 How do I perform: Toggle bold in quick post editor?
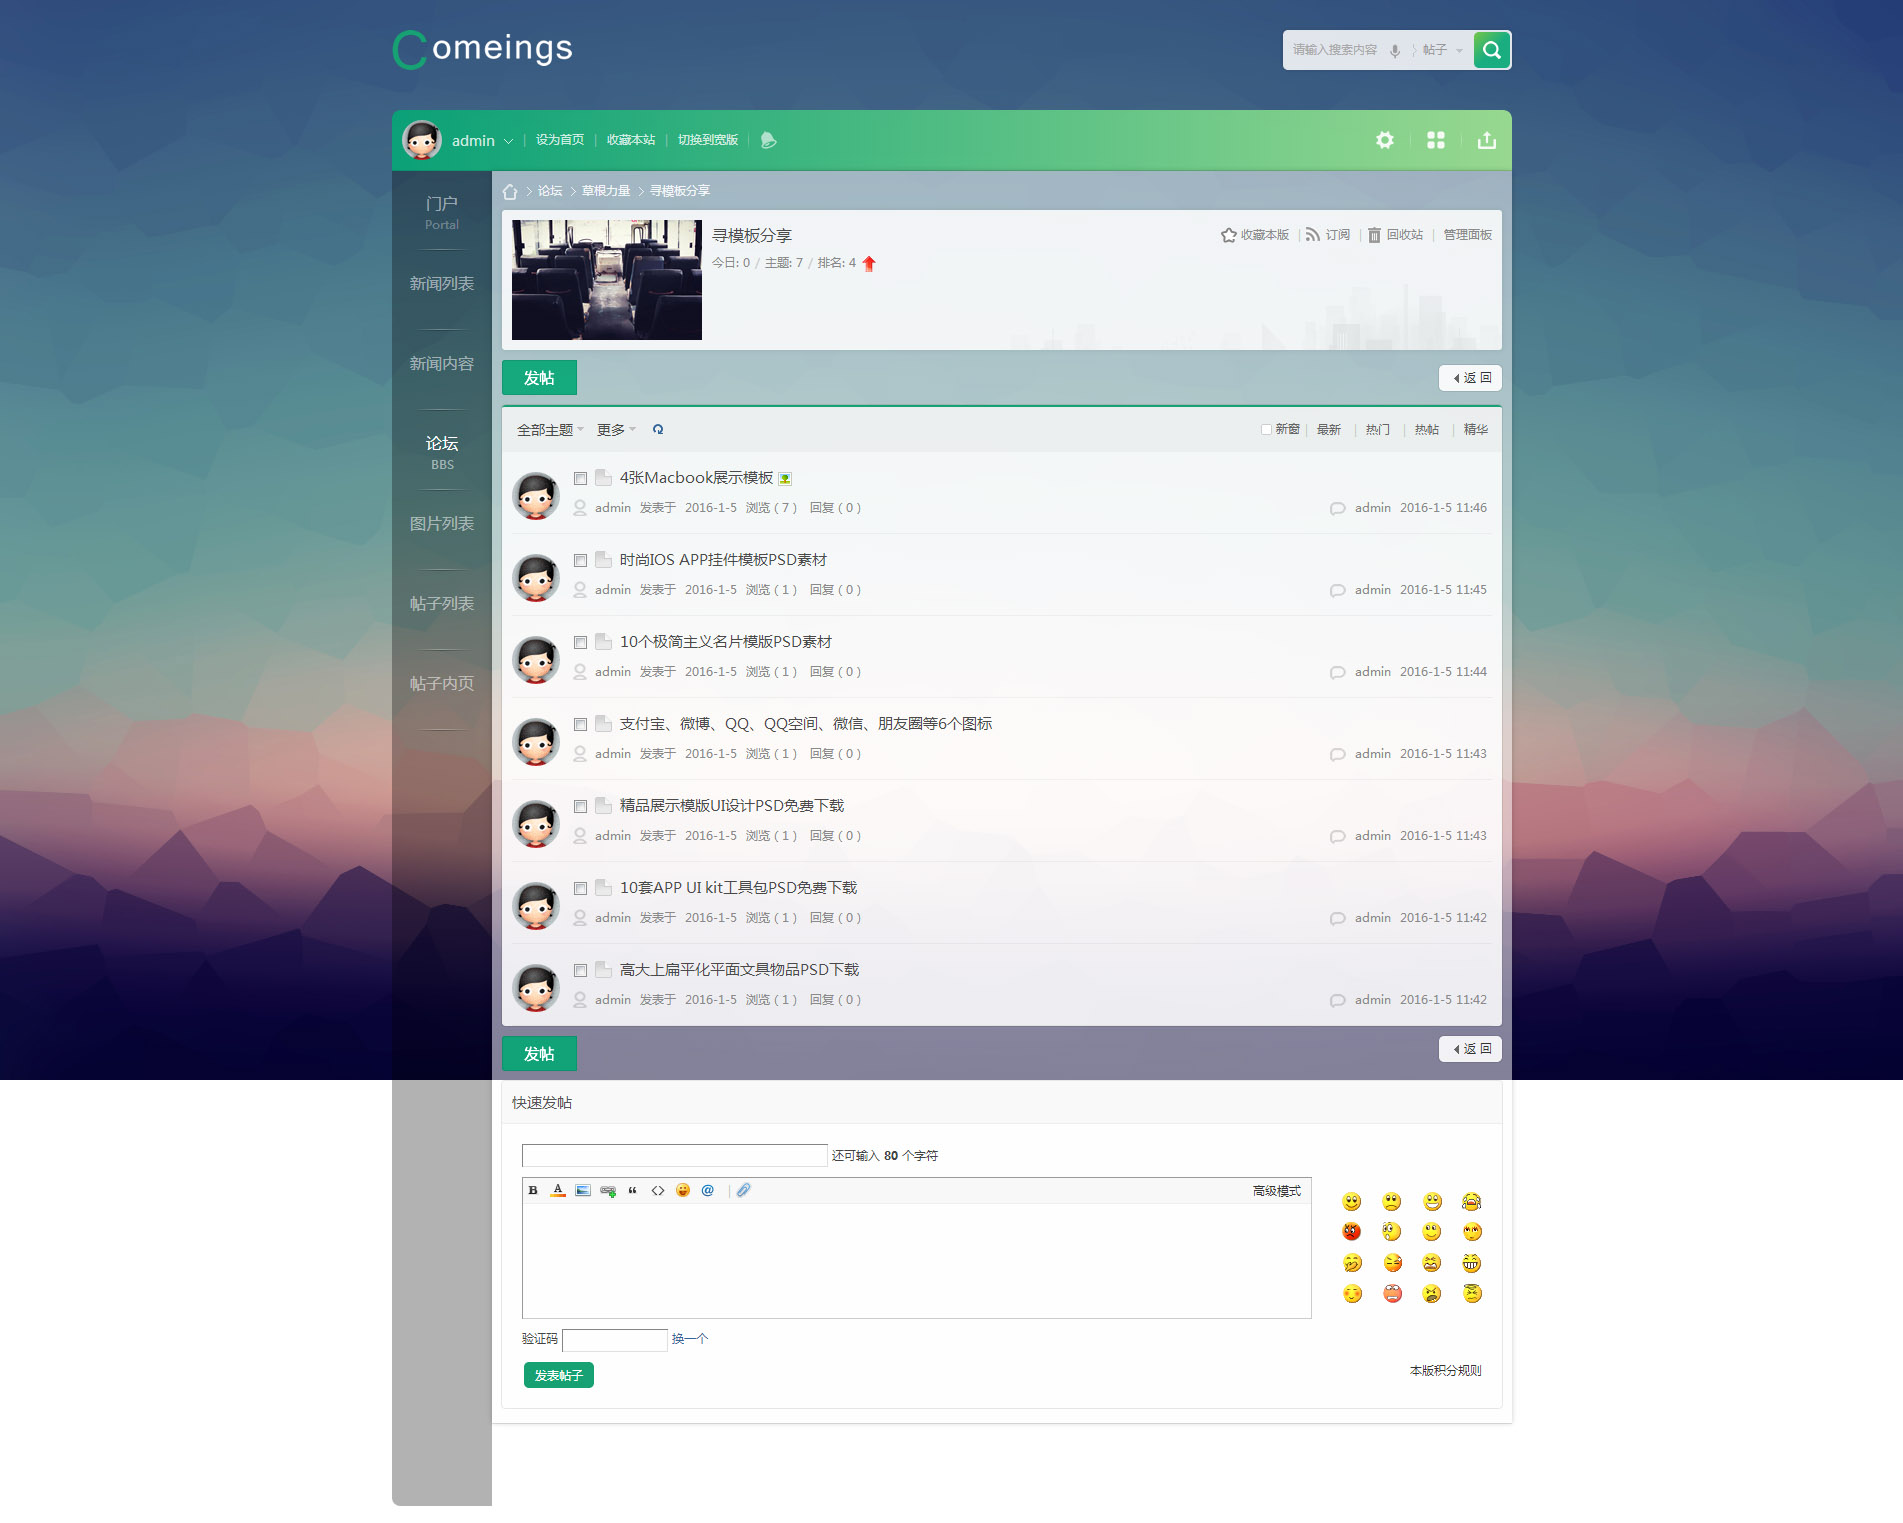coord(533,1190)
